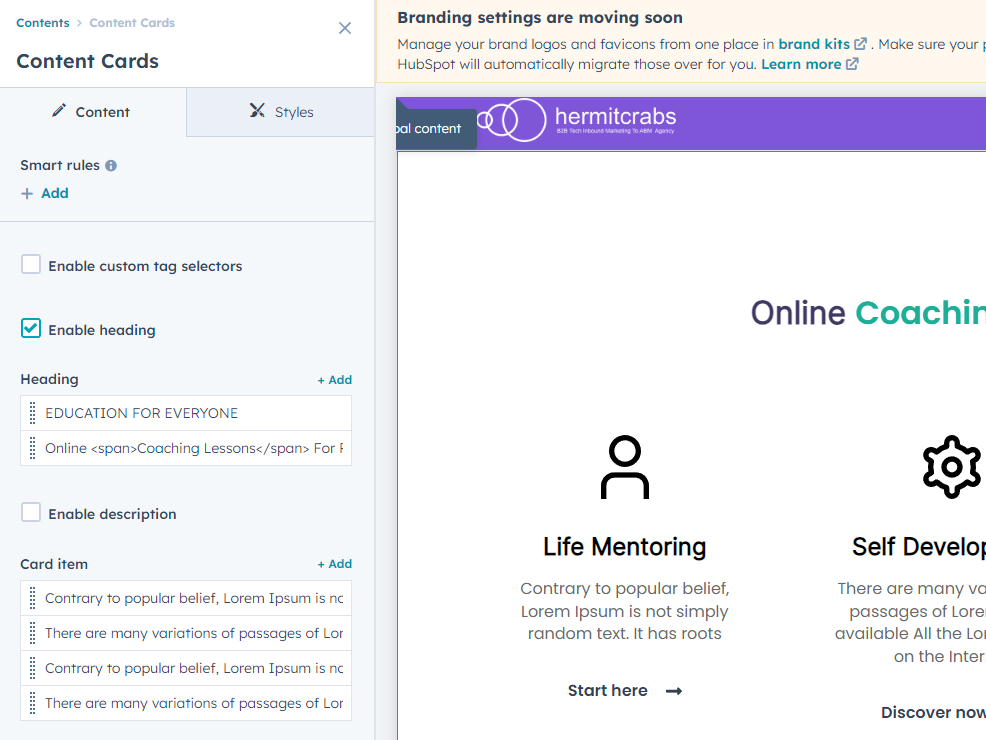Viewport: 986px width, 740px height.
Task: Click drag handle of first card item
Action: [33, 598]
